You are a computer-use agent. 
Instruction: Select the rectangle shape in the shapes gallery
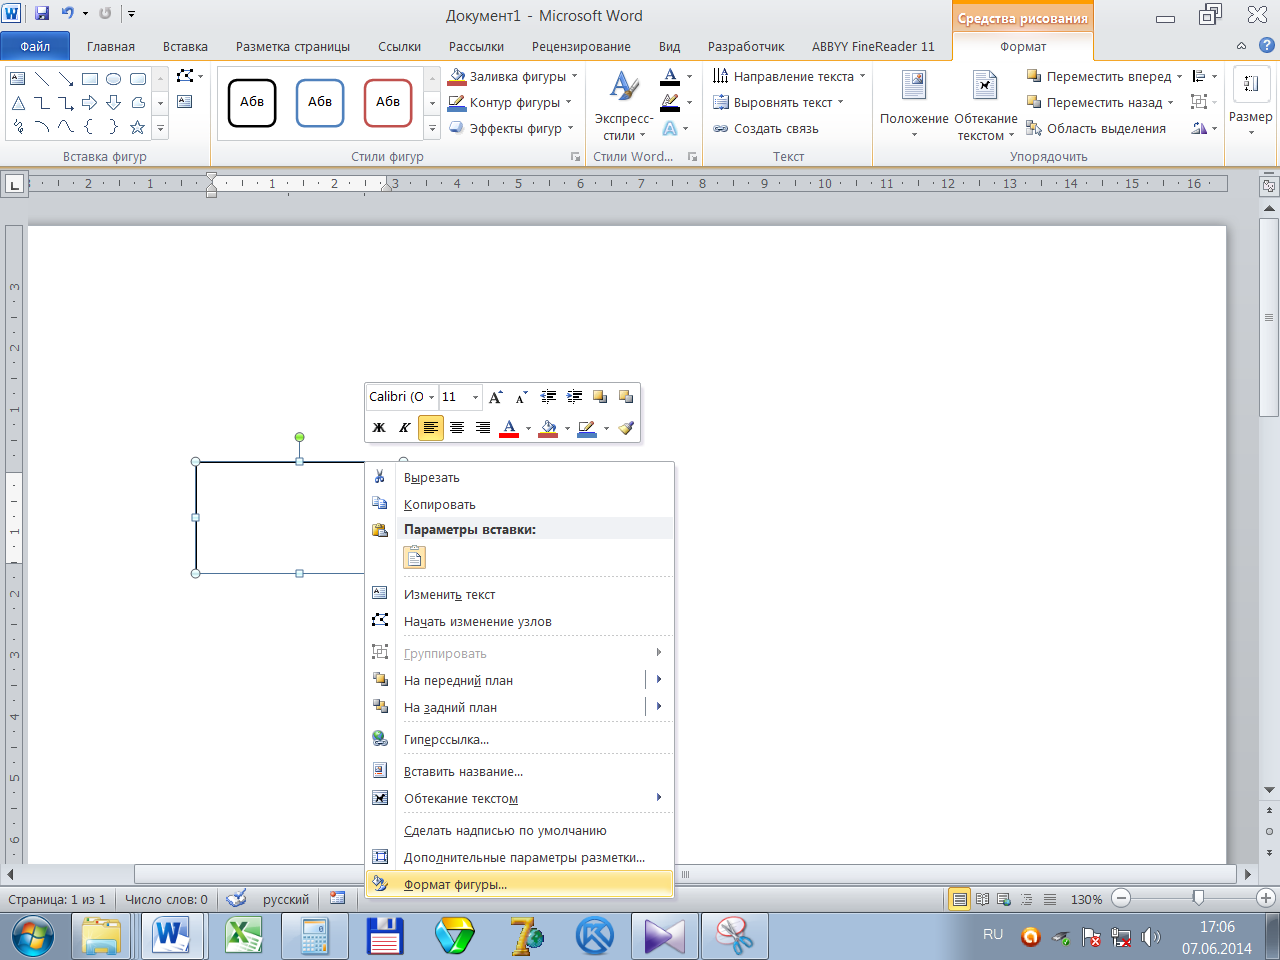click(x=90, y=78)
